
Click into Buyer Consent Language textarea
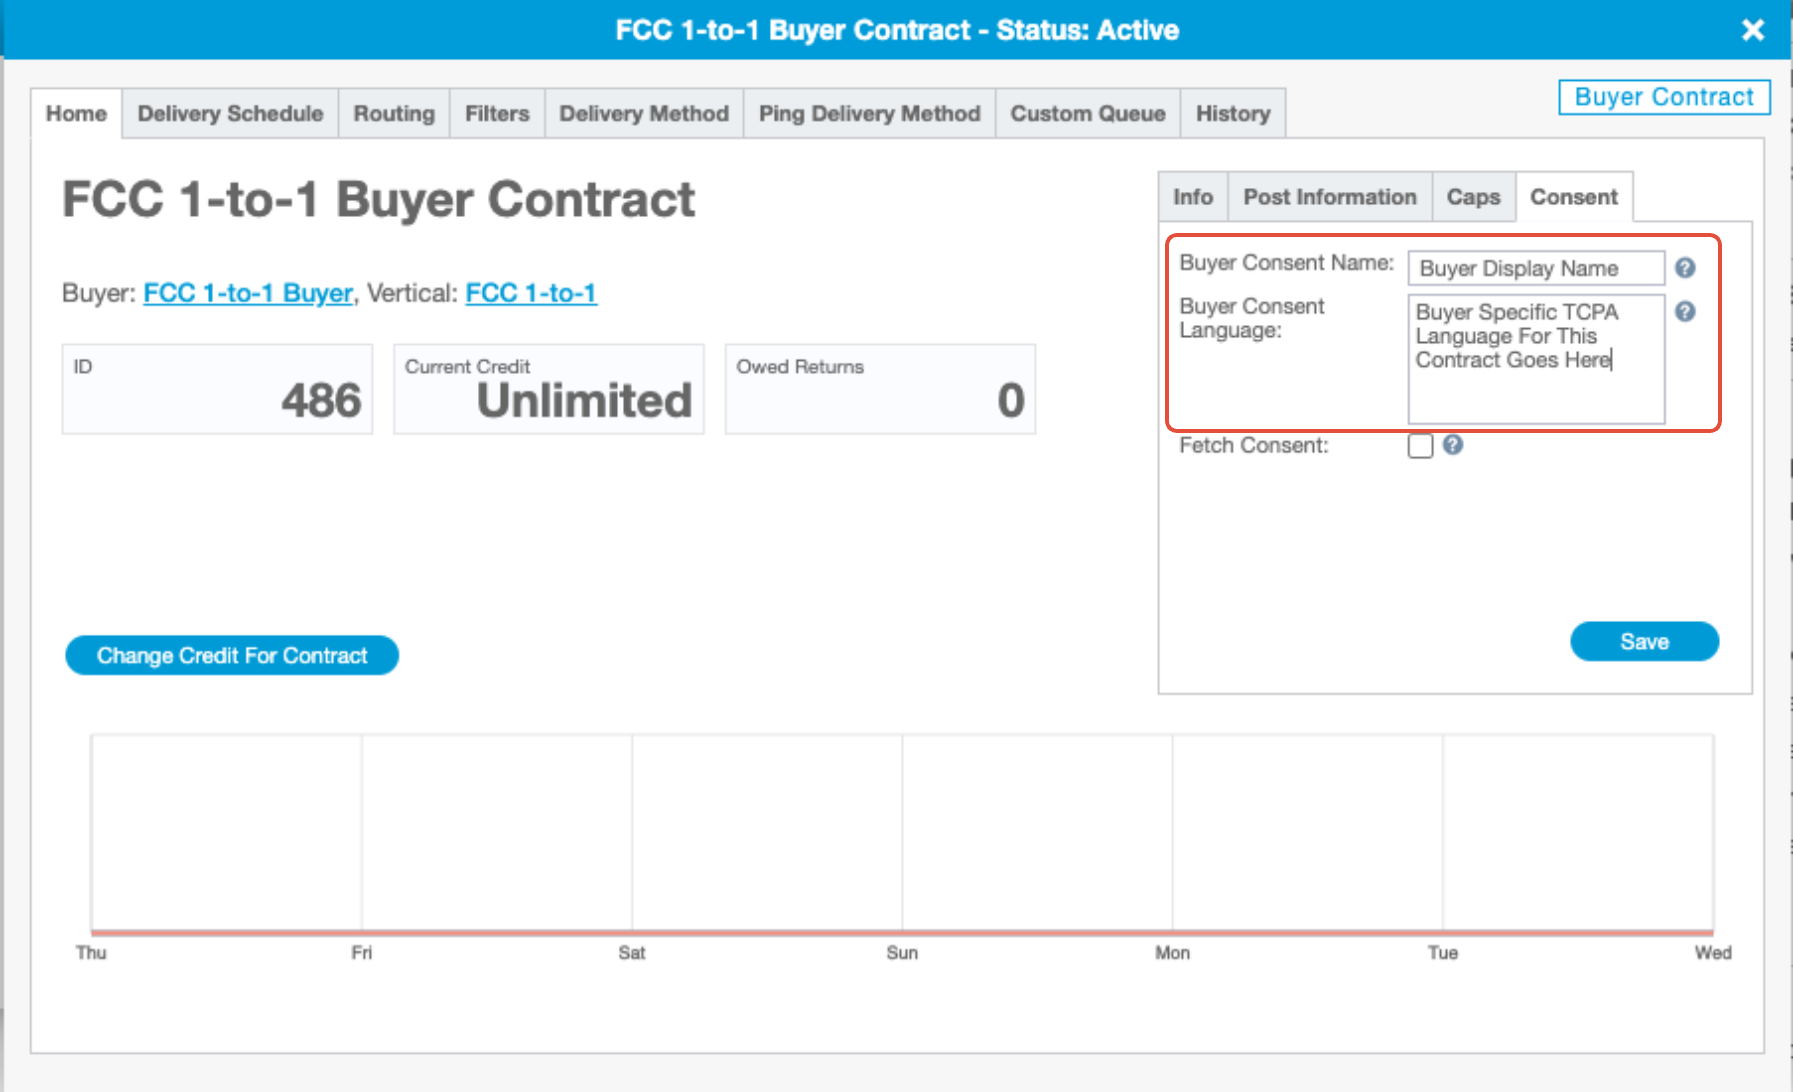tap(1536, 359)
